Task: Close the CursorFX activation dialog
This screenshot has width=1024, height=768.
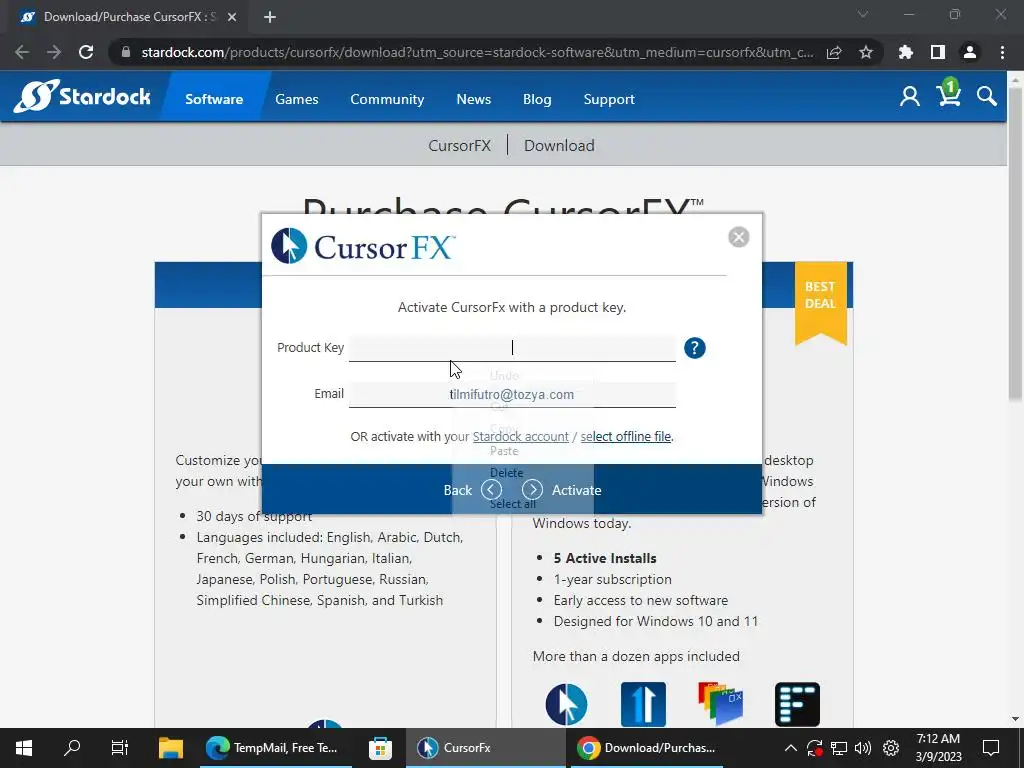Action: click(x=739, y=237)
